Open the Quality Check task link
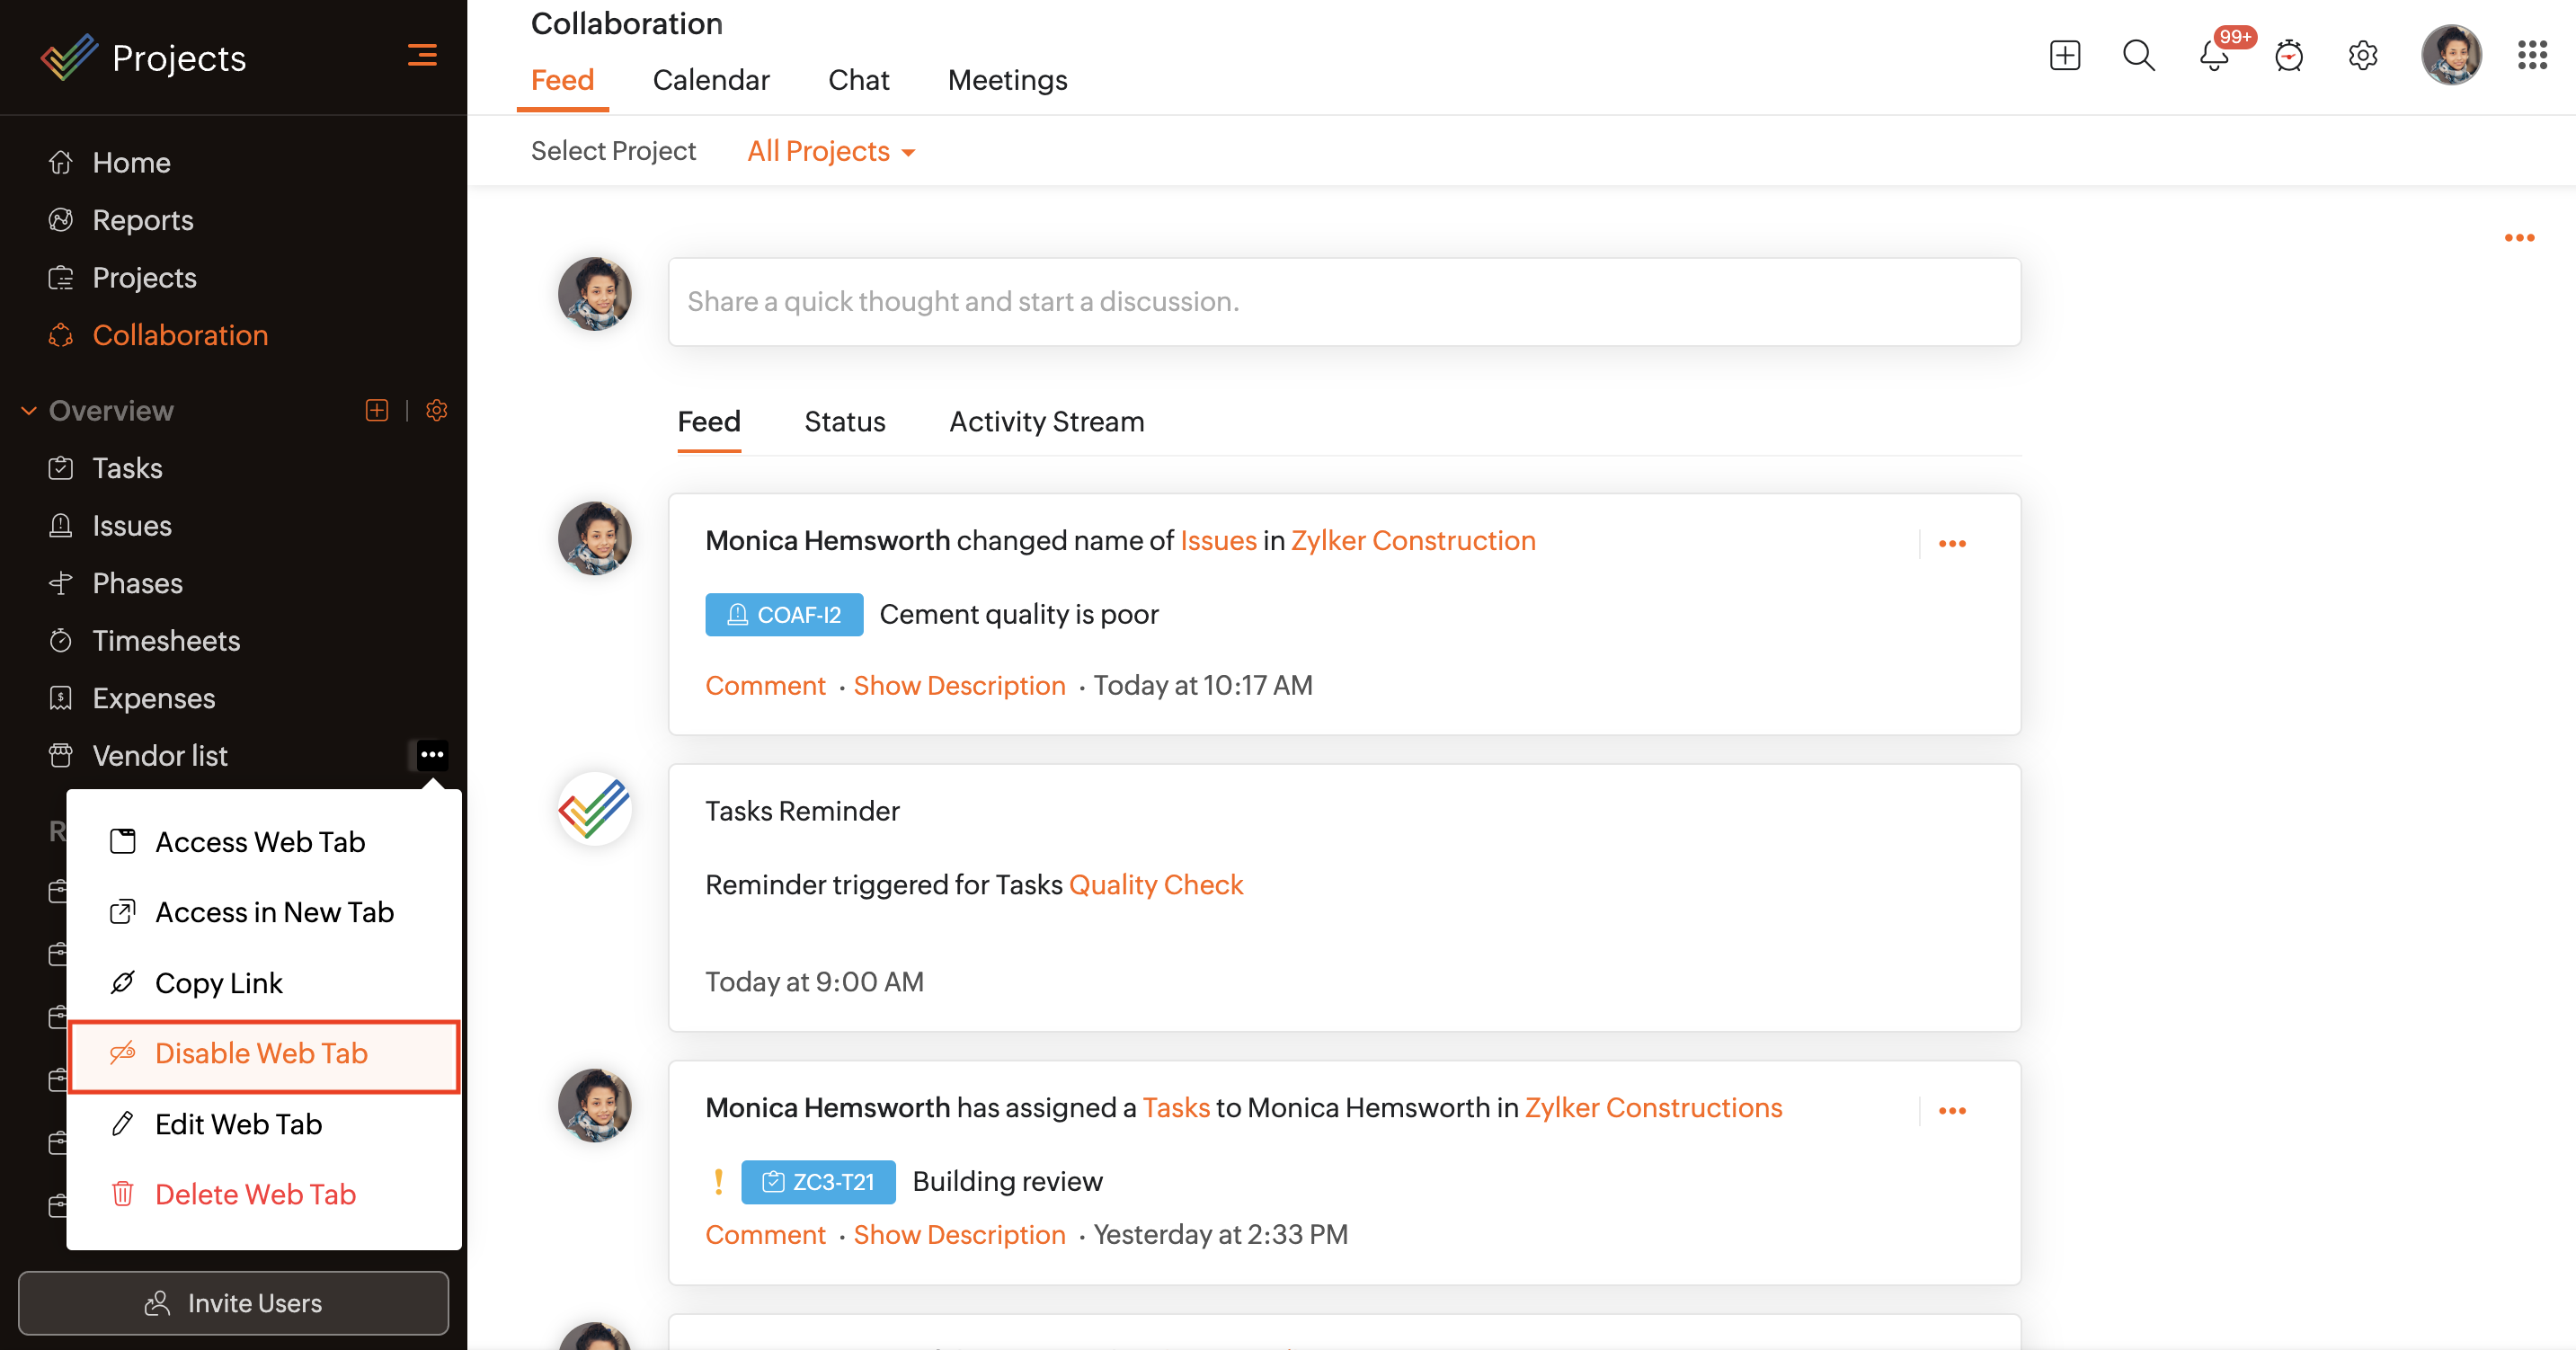 [x=1155, y=885]
